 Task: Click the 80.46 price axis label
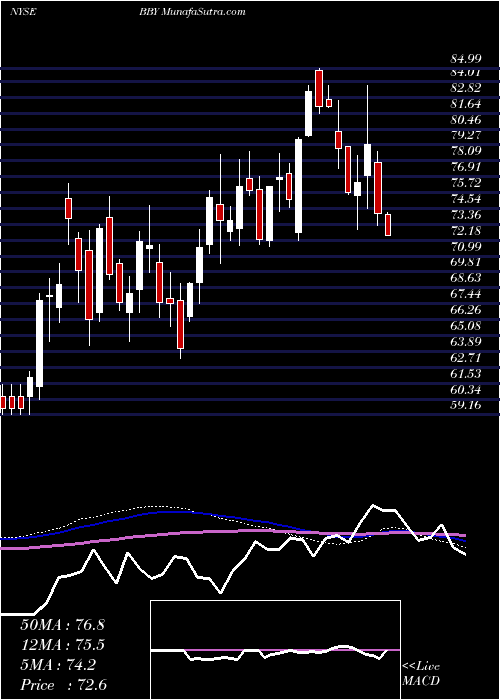coord(465,119)
